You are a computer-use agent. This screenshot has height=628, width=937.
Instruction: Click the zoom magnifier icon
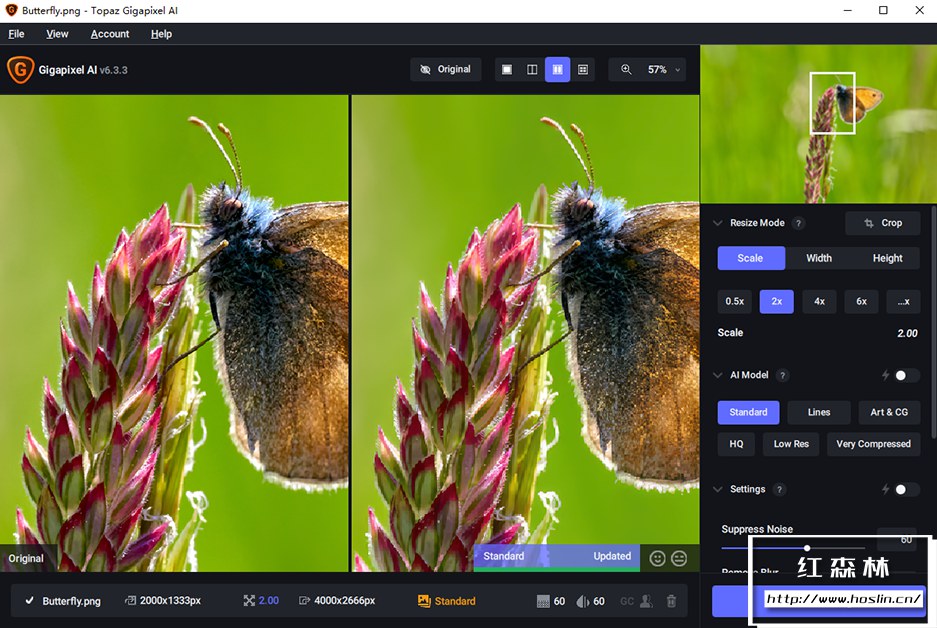(x=626, y=69)
